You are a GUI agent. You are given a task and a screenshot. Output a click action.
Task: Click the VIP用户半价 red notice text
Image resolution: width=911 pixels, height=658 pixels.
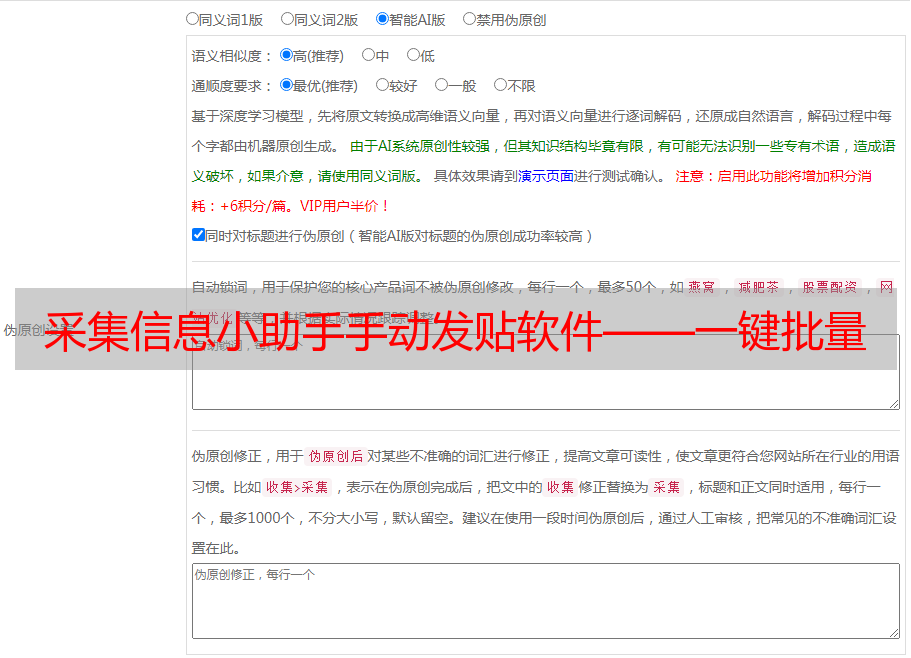coord(344,206)
